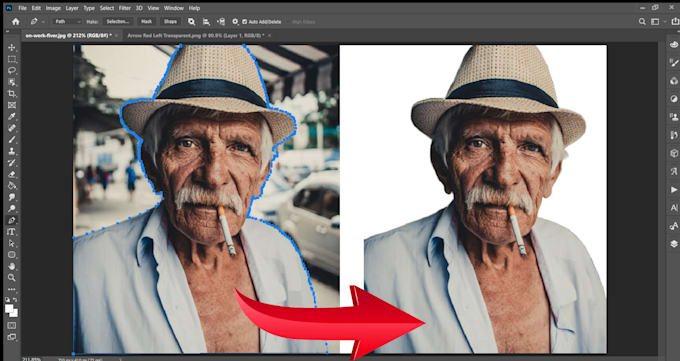Open the Actions play panel icon
680x361 pixels.
click(673, 190)
